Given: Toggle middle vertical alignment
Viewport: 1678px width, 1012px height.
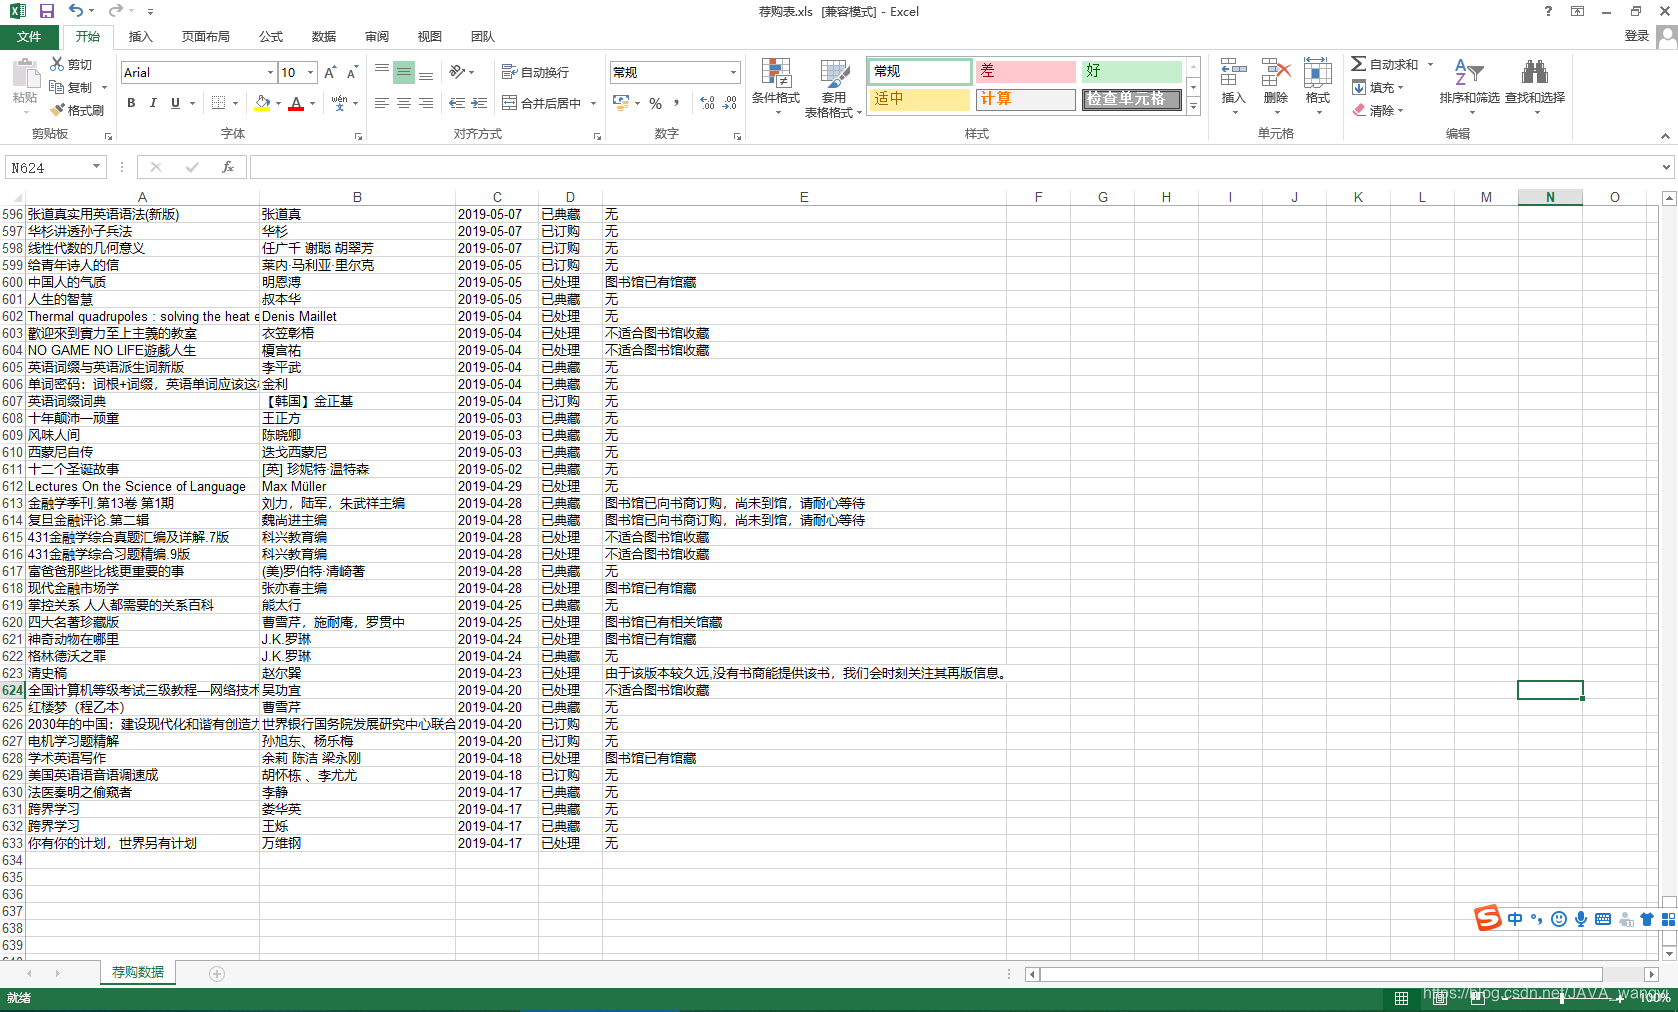Looking at the screenshot, I should point(404,72).
